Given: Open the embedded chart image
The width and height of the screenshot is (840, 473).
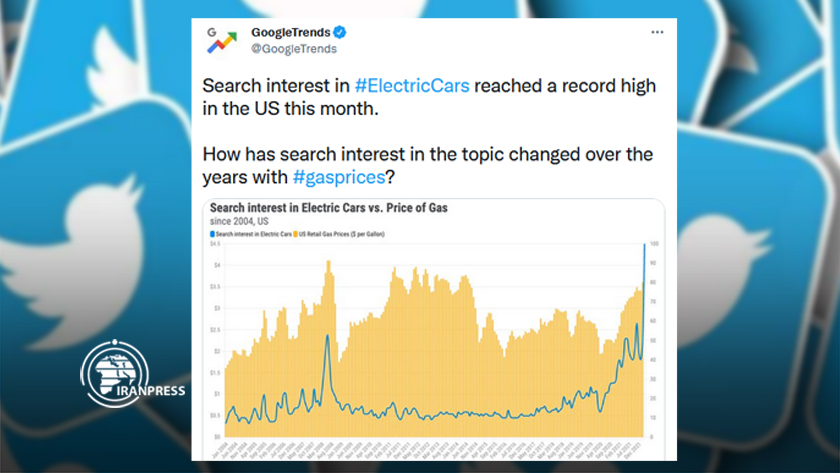Looking at the screenshot, I should tap(433, 329).
